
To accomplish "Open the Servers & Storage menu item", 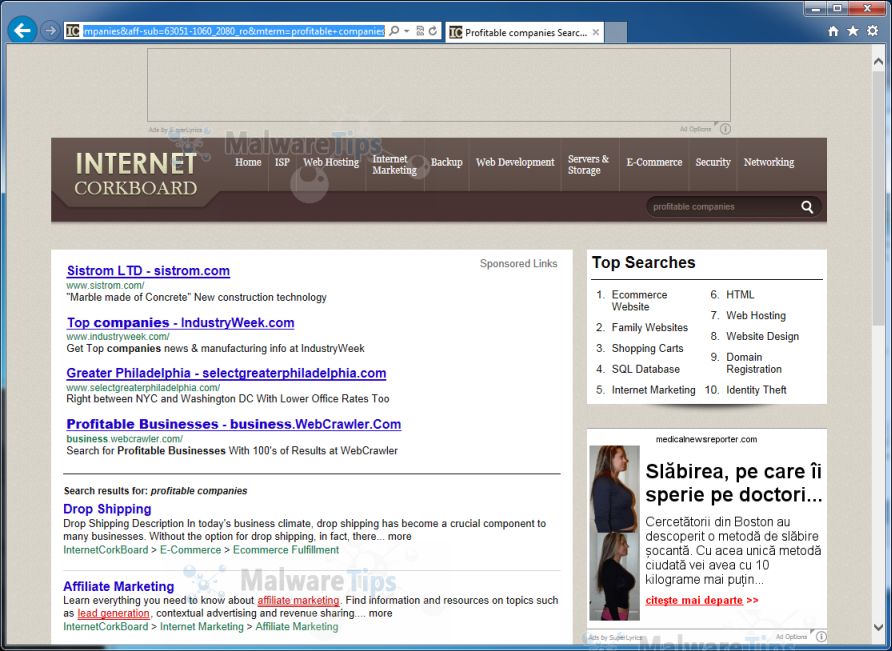I will tap(588, 164).
